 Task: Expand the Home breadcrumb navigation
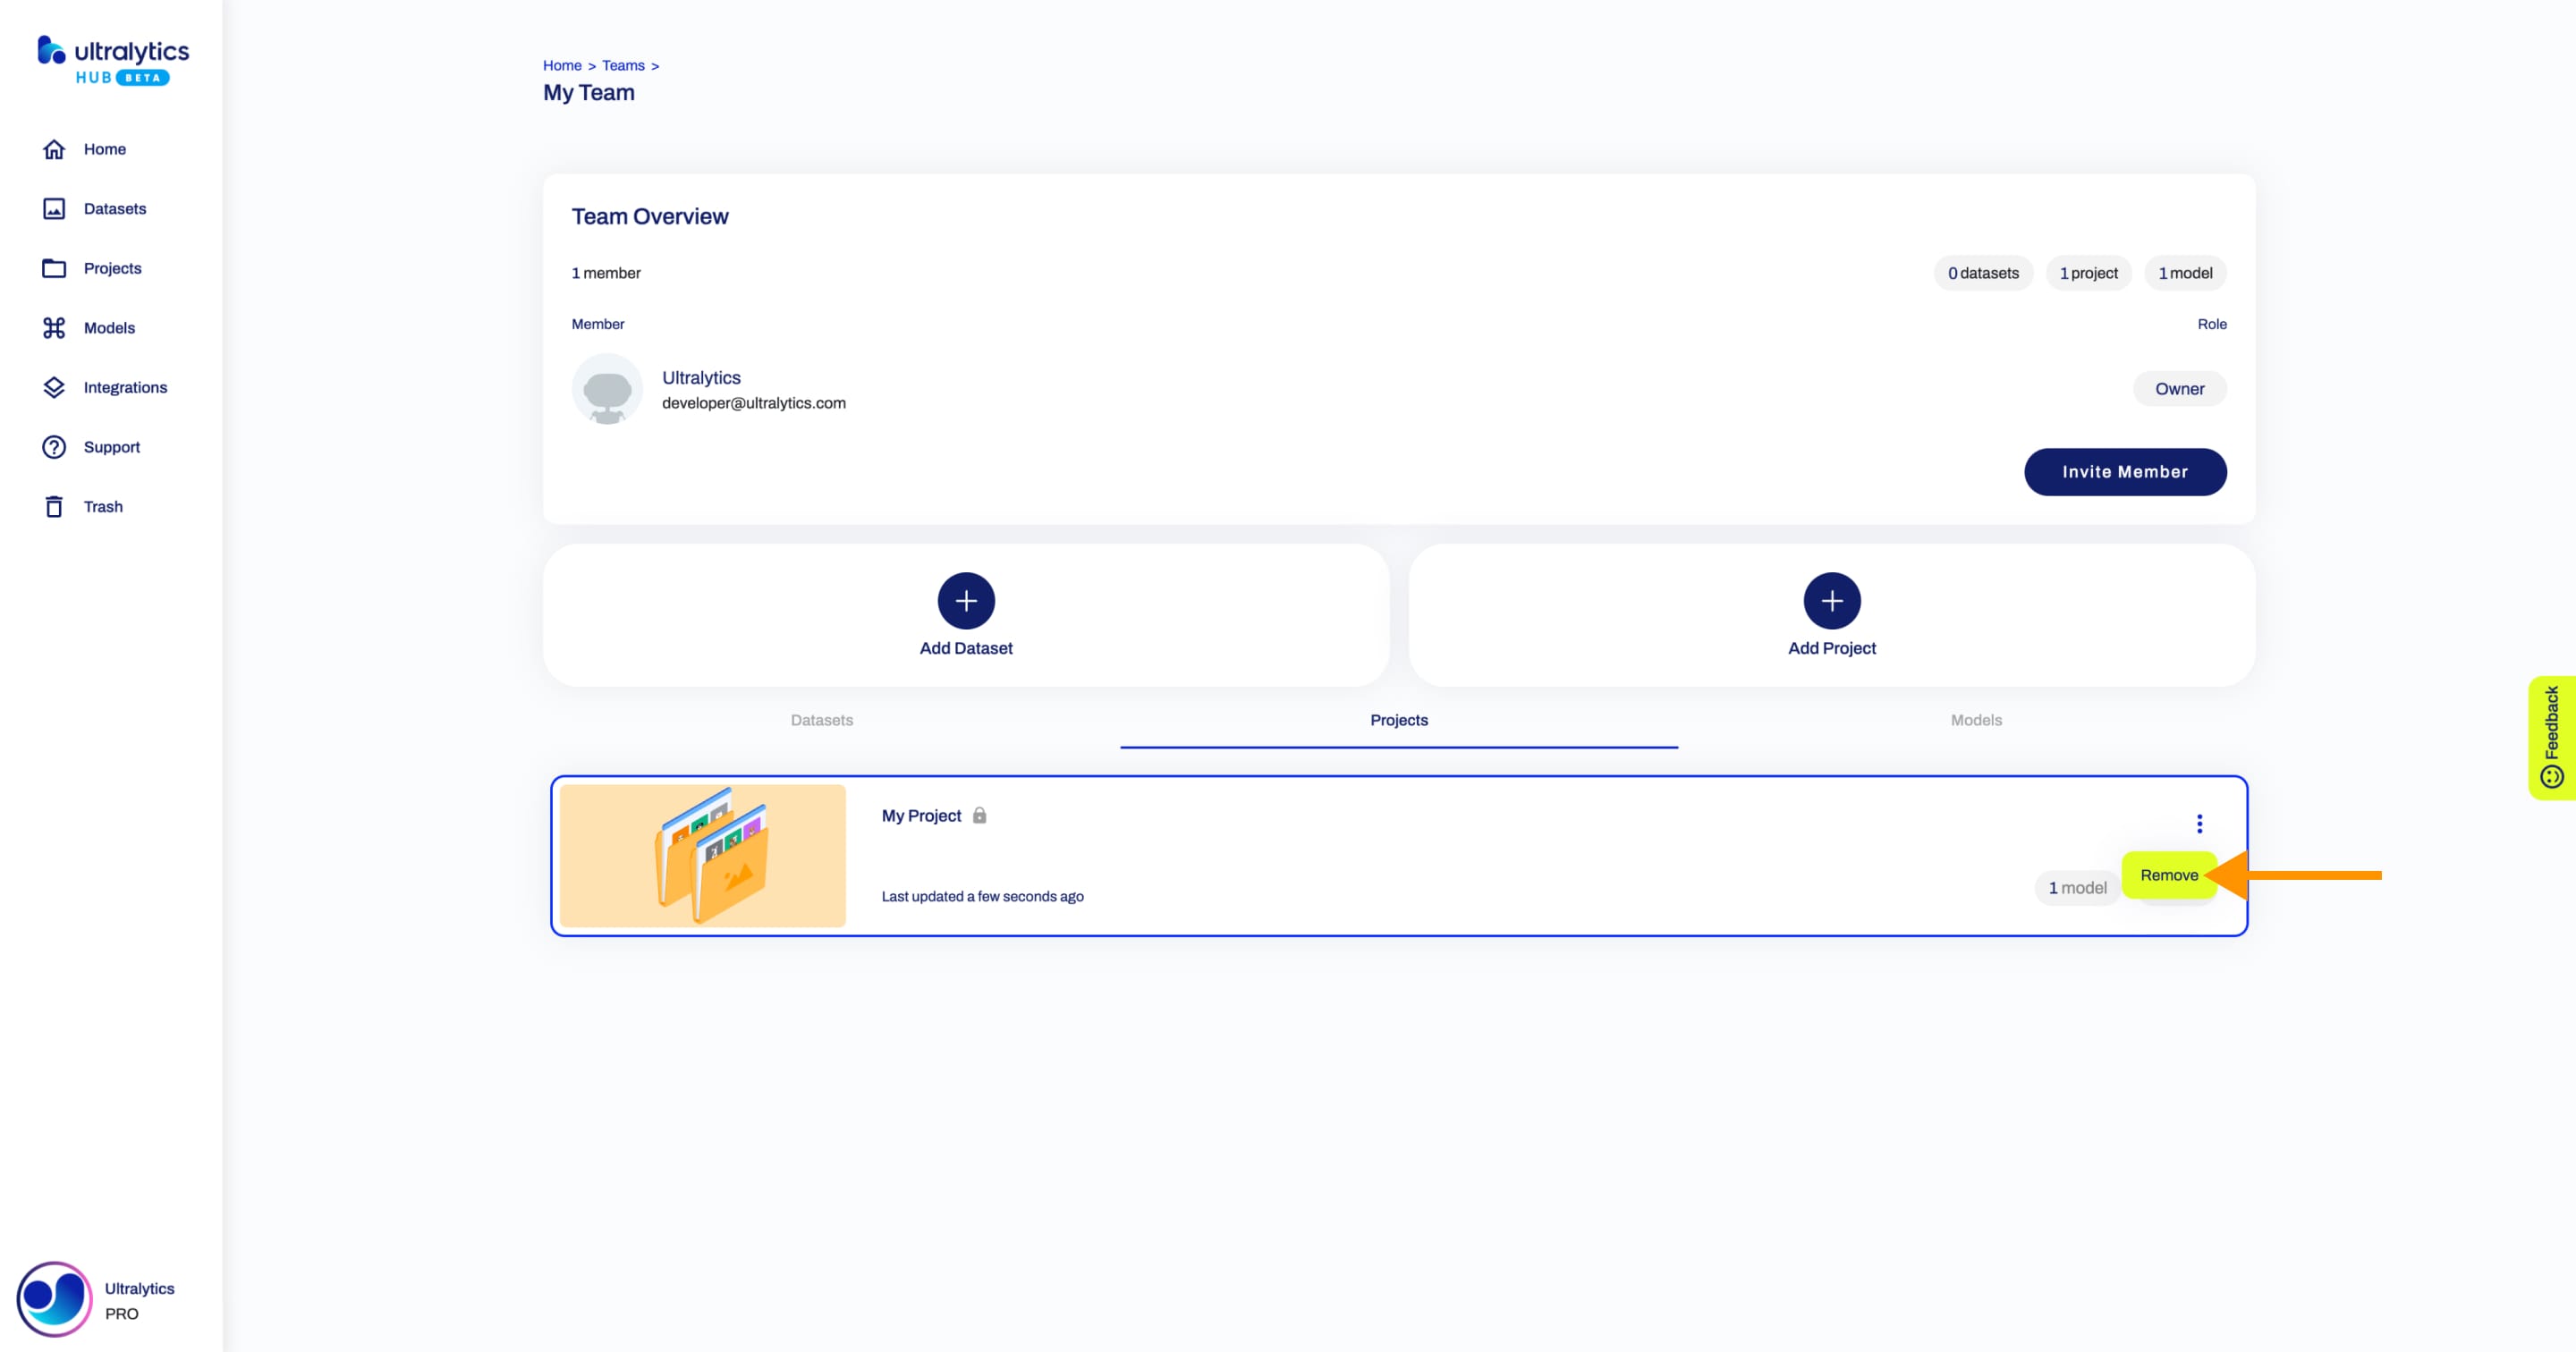561,64
